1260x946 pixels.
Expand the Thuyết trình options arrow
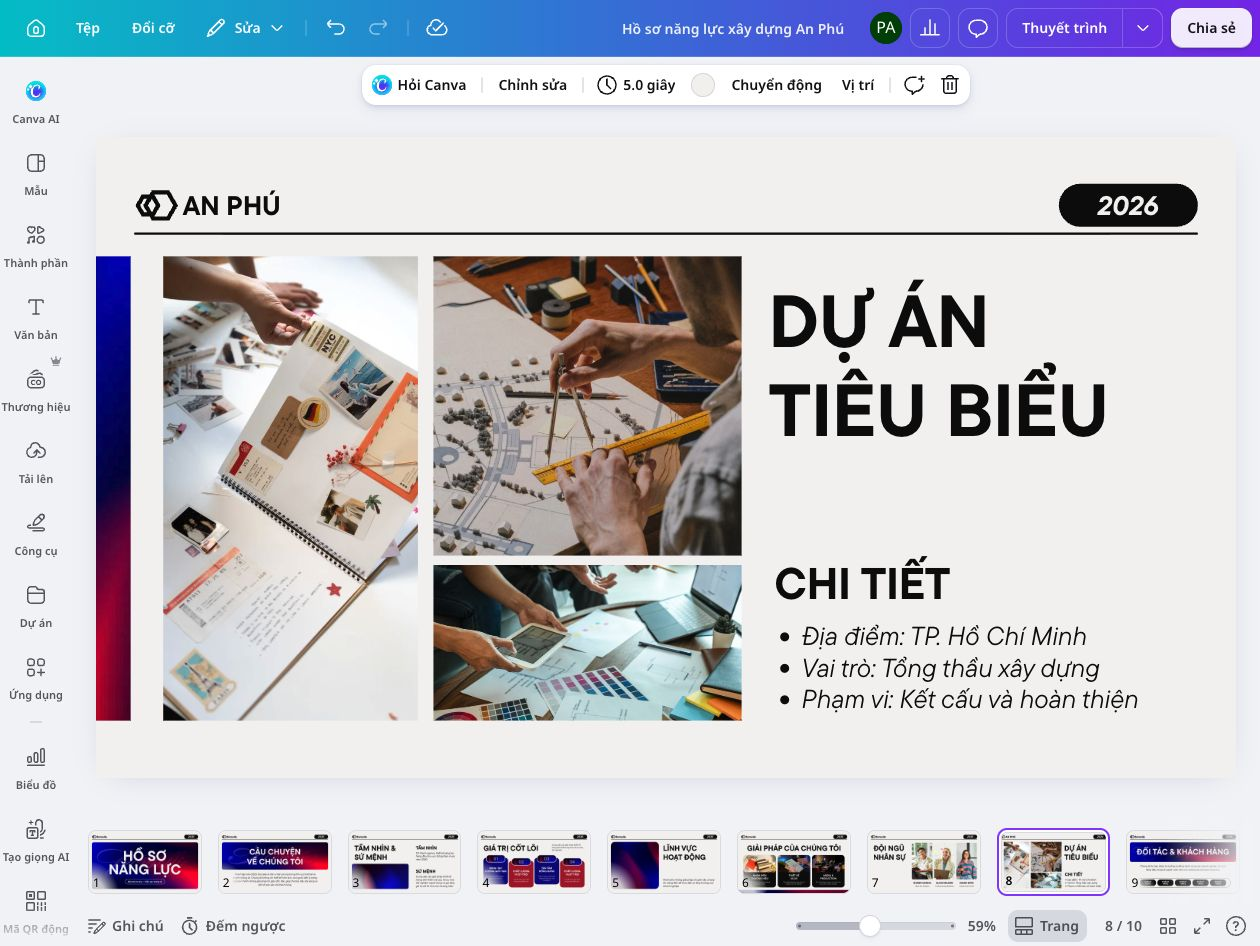pyautogui.click(x=1143, y=28)
